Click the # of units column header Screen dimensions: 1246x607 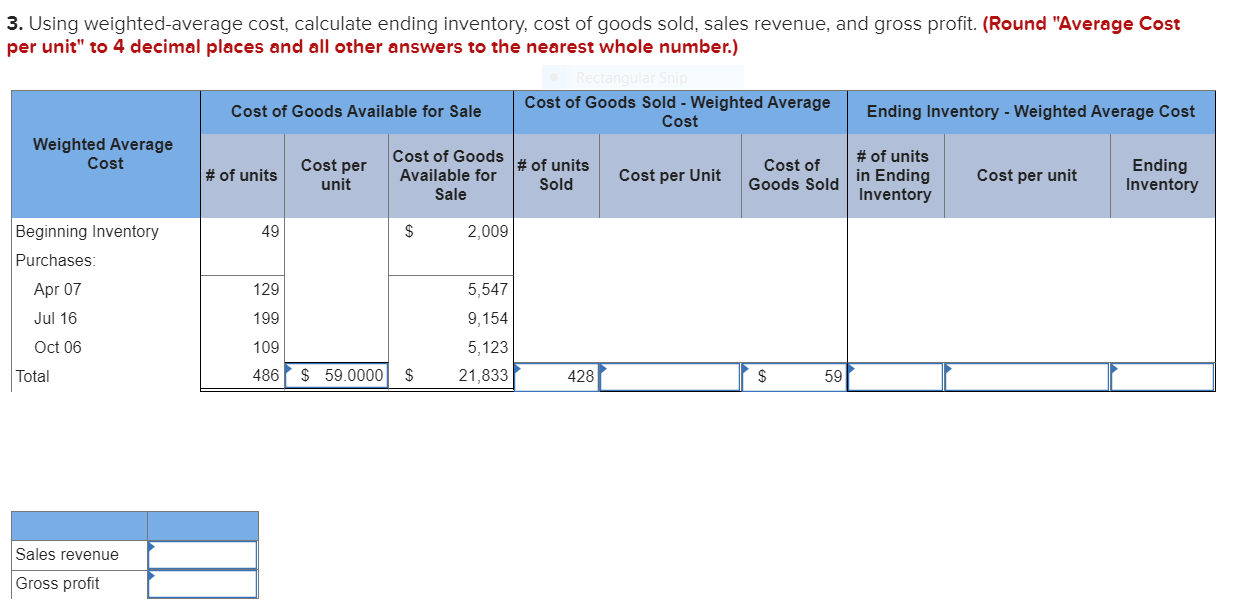tap(241, 175)
